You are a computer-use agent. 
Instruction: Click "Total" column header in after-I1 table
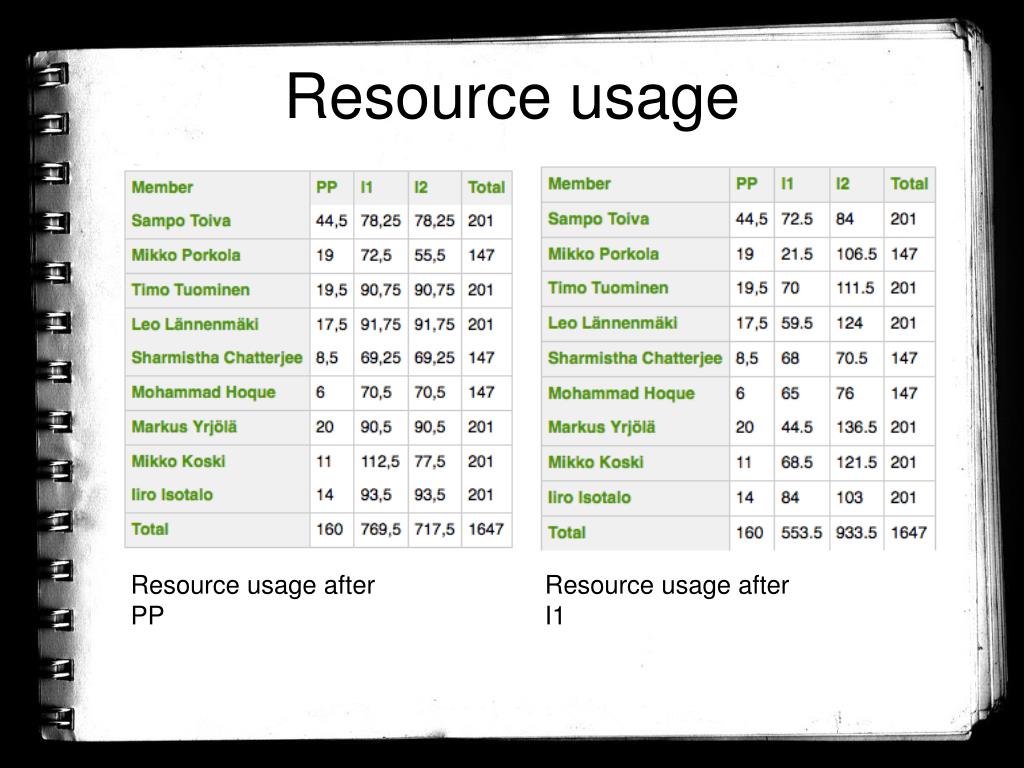(909, 184)
